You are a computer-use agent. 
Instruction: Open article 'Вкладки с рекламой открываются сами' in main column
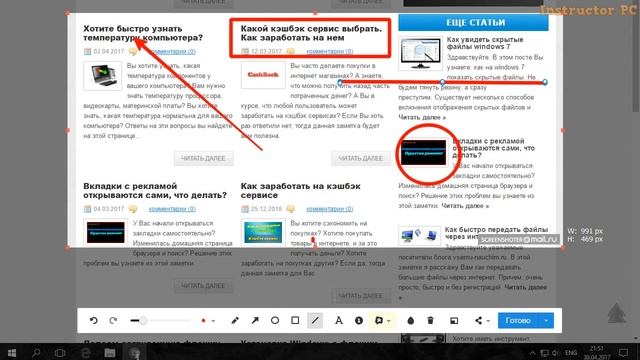click(155, 191)
